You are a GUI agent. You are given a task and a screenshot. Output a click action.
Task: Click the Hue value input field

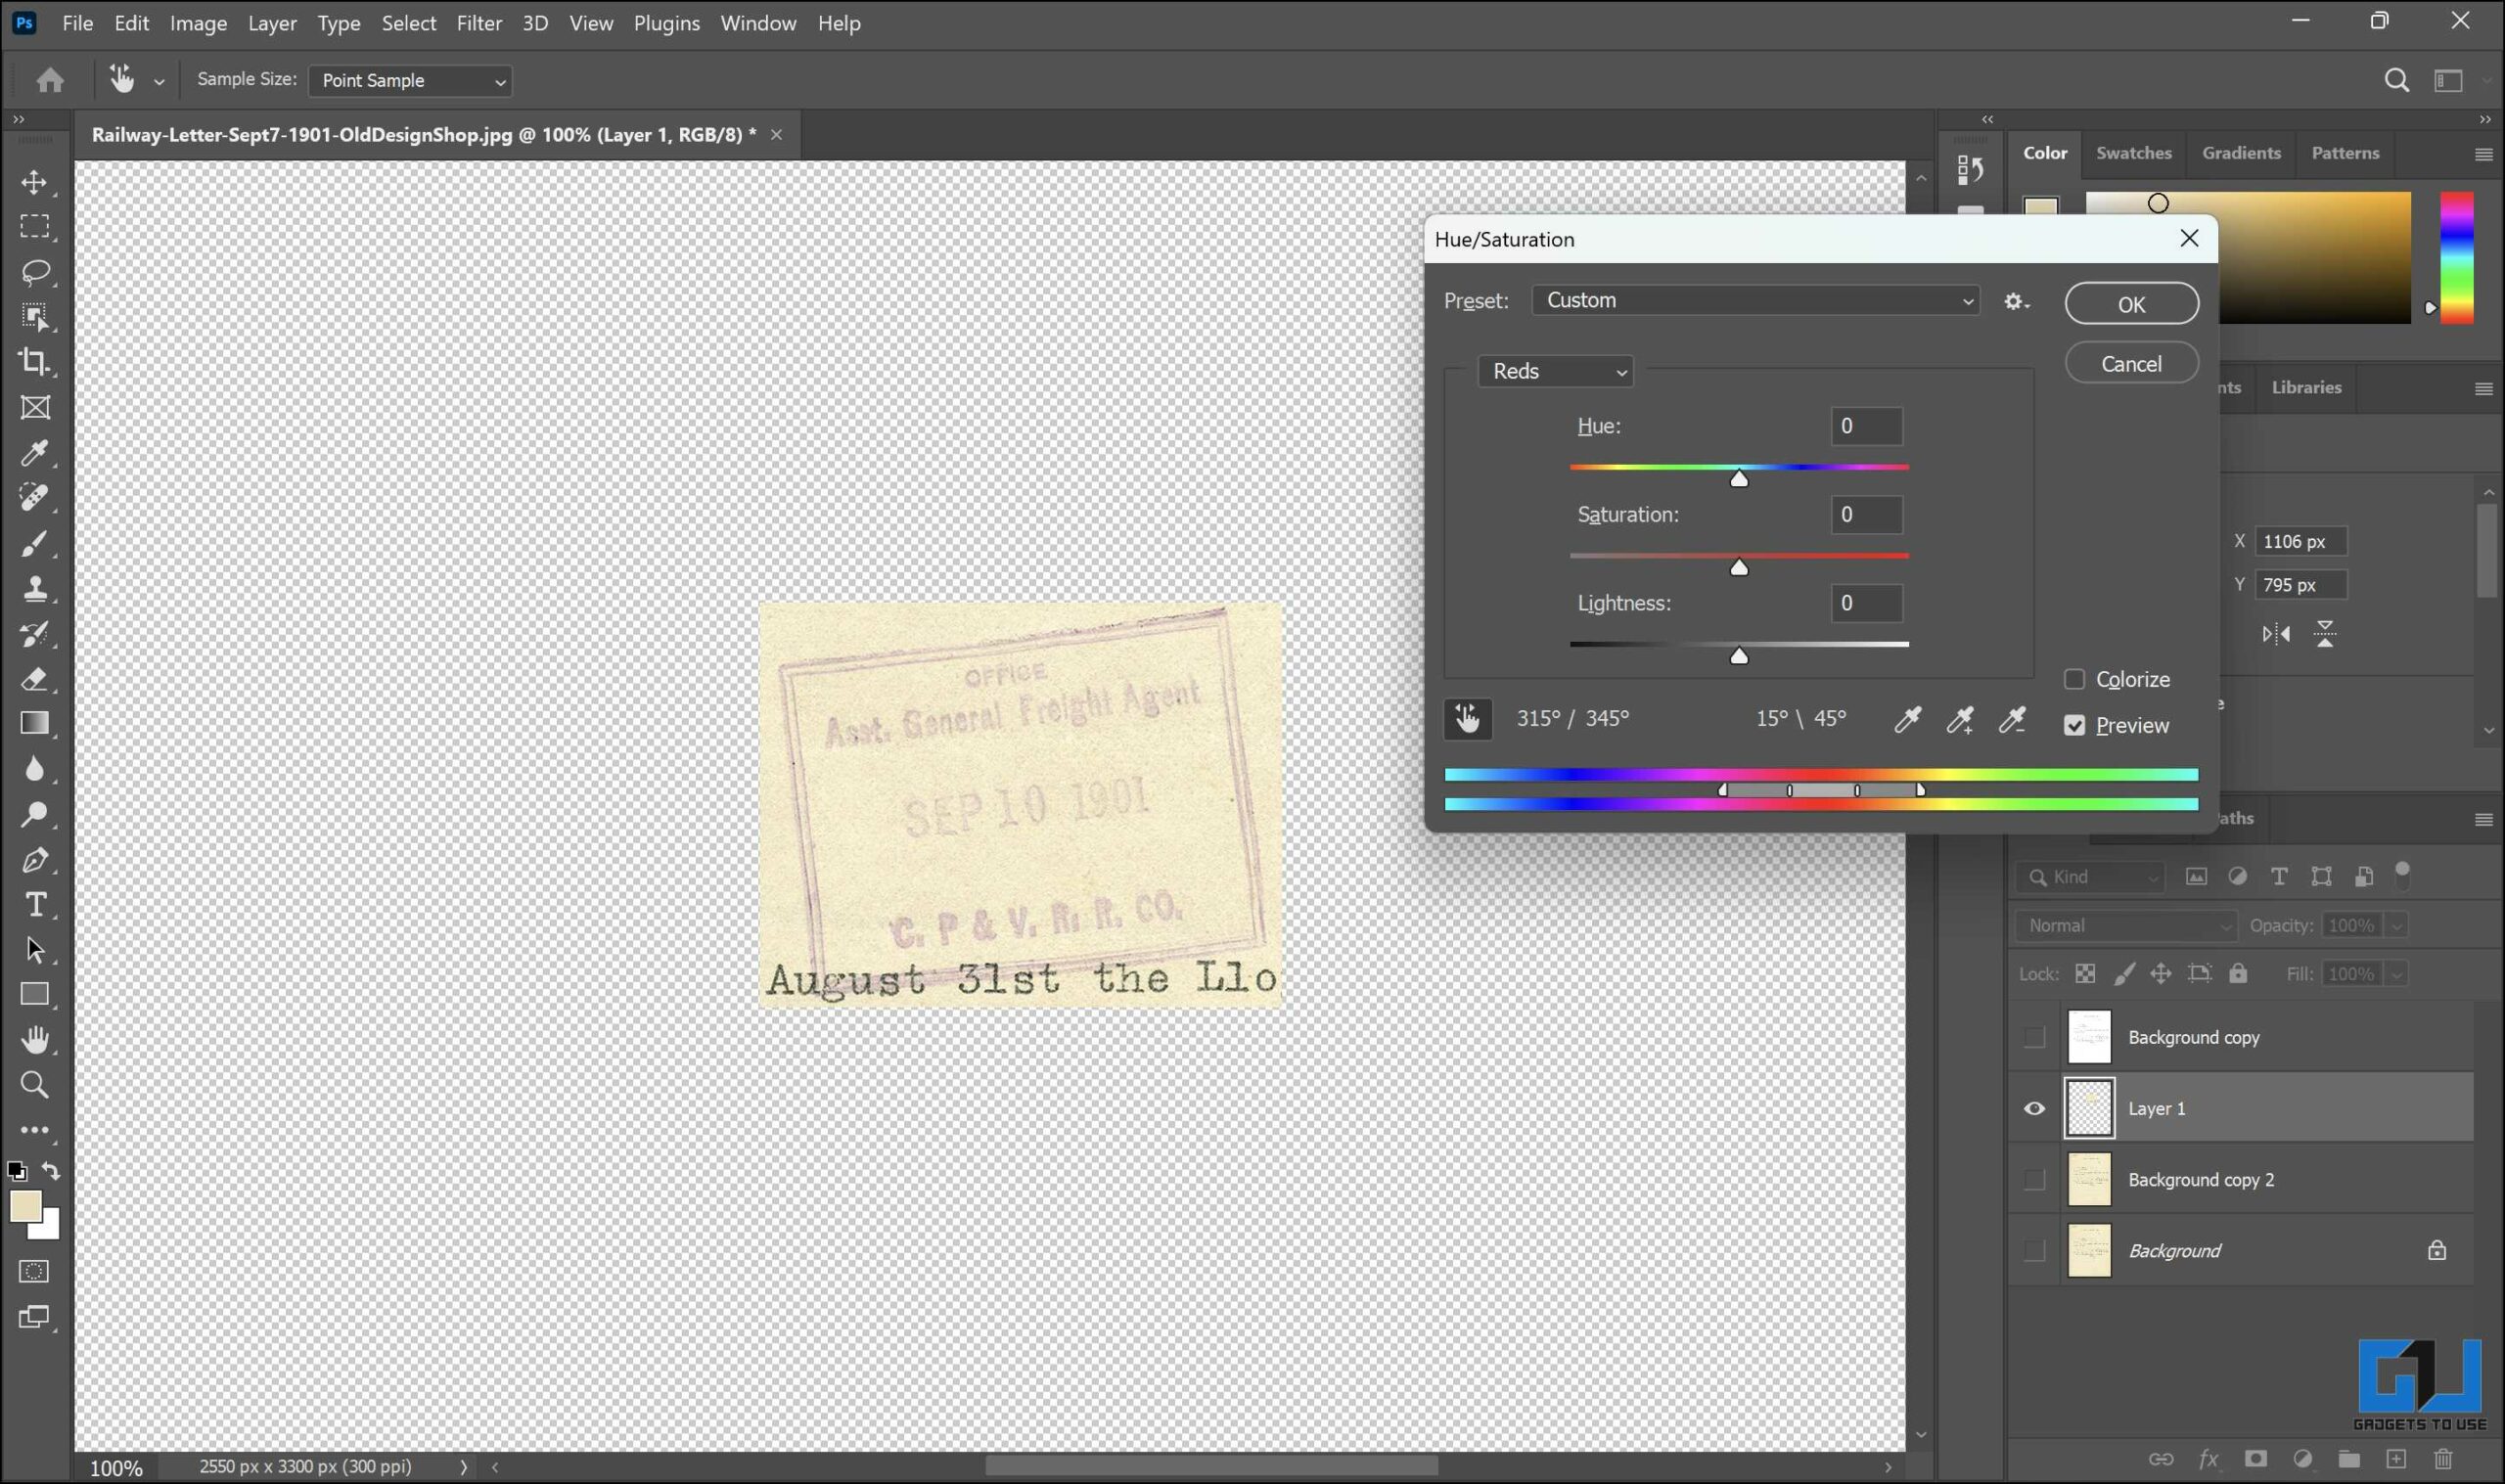click(1866, 427)
